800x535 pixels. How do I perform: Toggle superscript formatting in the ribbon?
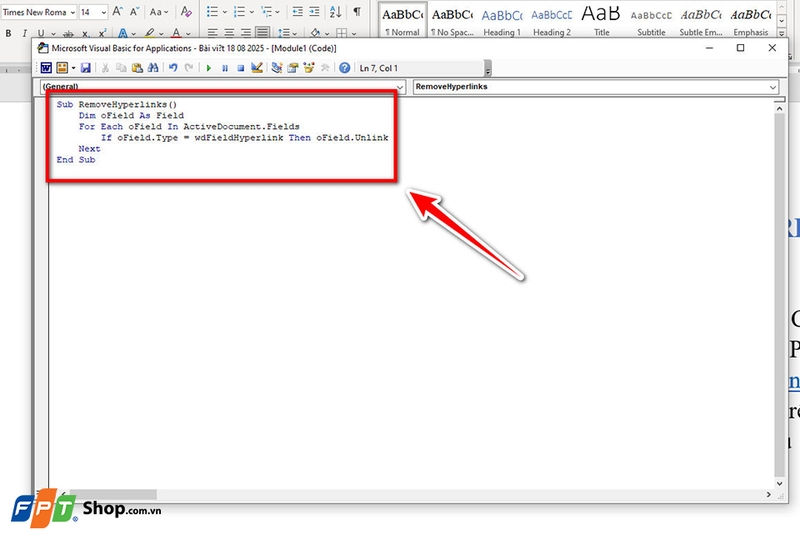[101, 33]
